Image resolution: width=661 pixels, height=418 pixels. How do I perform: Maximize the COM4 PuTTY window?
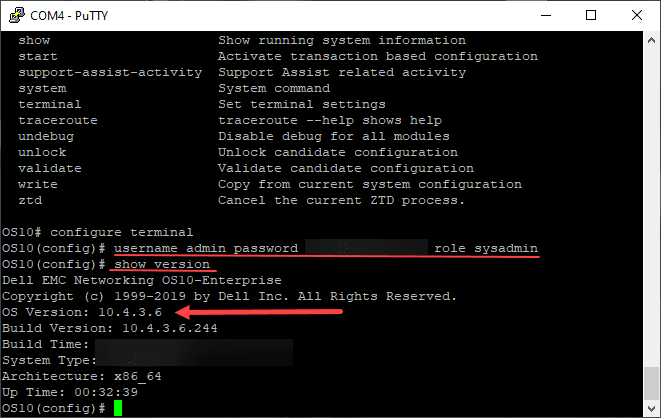(x=592, y=13)
